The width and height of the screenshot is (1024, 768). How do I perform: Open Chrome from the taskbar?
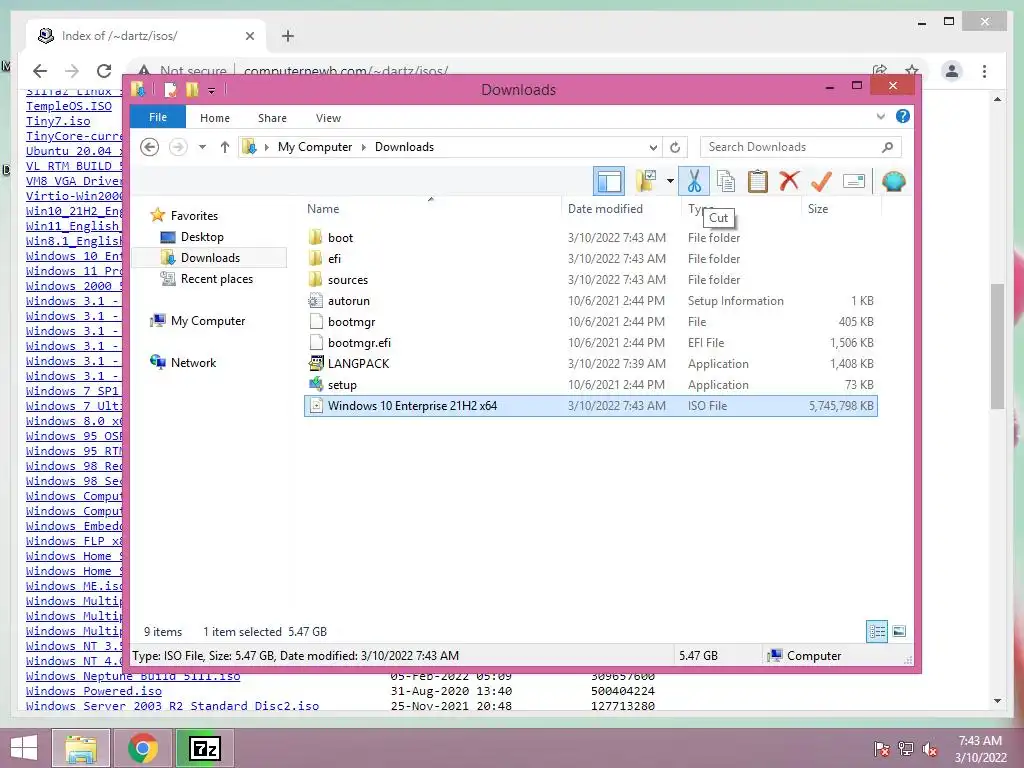[142, 748]
